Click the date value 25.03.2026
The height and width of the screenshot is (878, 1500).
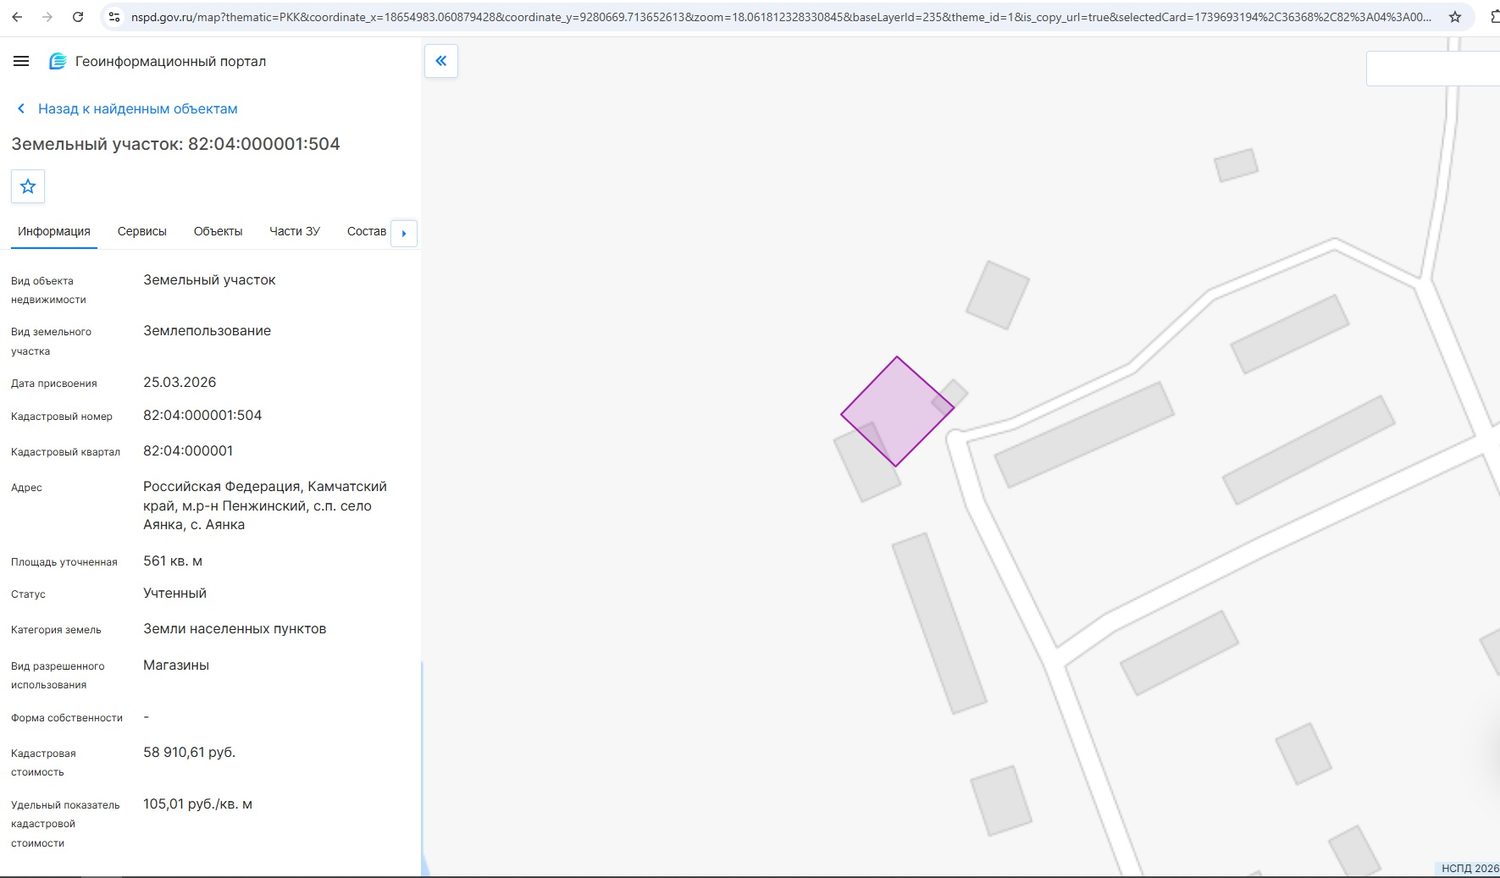click(180, 382)
